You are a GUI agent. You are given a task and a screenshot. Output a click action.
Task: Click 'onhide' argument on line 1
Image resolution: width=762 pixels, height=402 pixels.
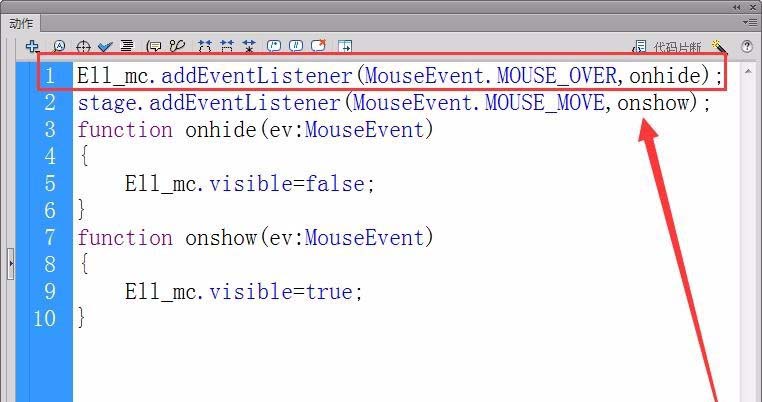coord(664,76)
